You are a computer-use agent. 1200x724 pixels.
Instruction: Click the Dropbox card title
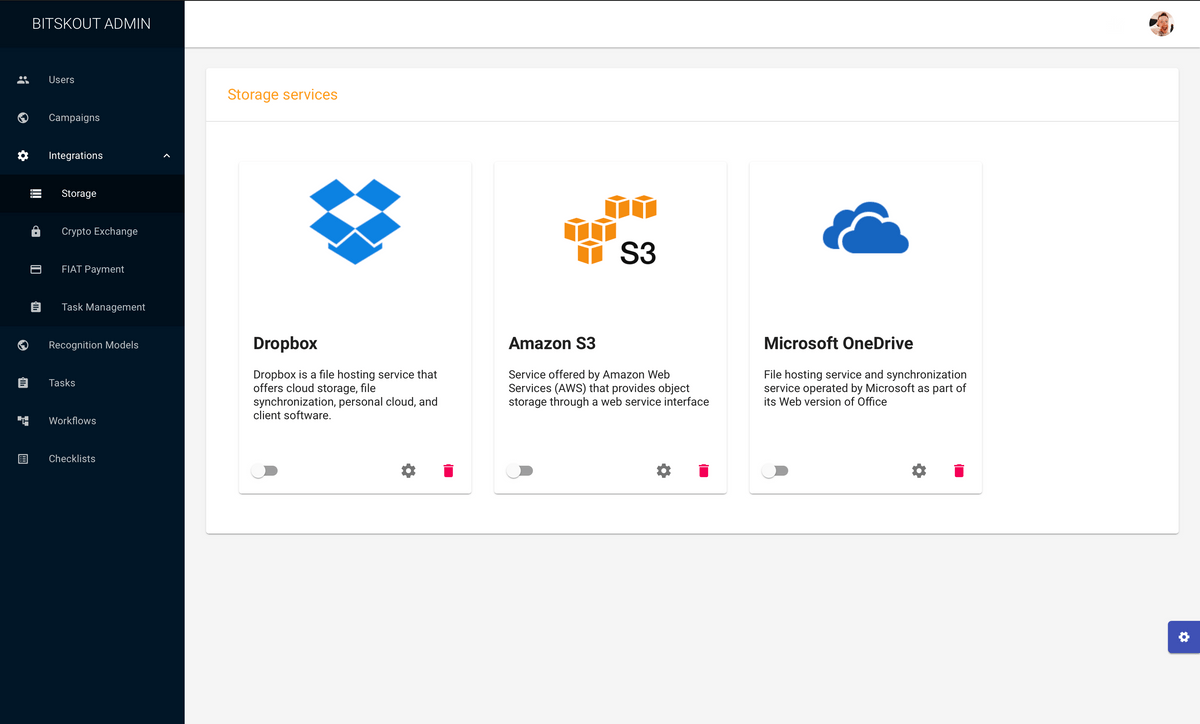(x=285, y=343)
